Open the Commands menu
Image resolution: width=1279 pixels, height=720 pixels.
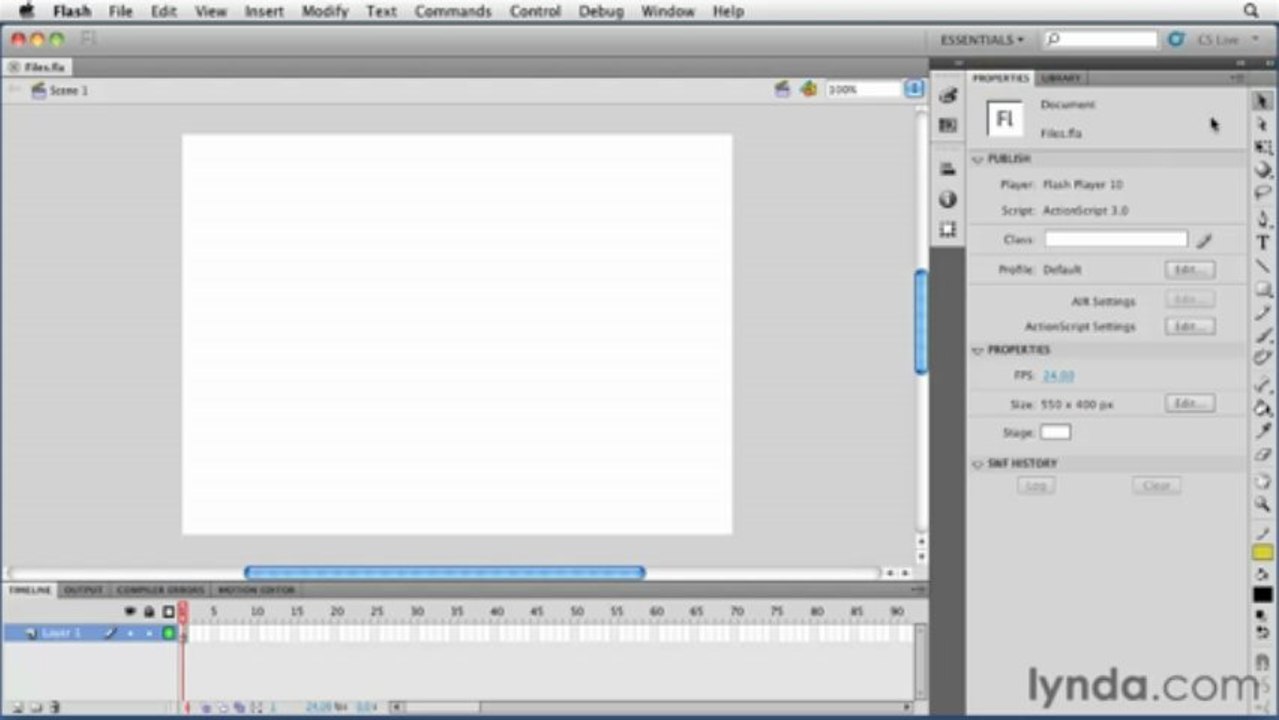(x=453, y=11)
